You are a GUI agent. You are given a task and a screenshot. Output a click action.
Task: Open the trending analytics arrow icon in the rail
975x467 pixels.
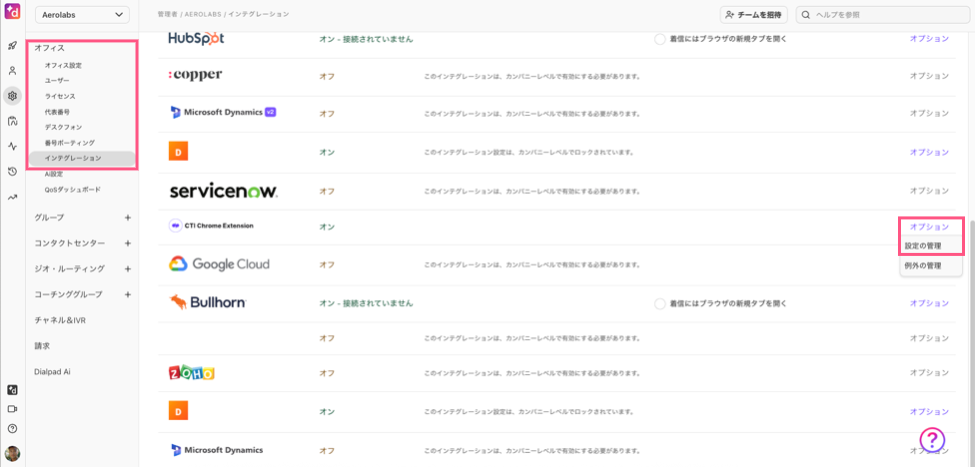(x=12, y=197)
